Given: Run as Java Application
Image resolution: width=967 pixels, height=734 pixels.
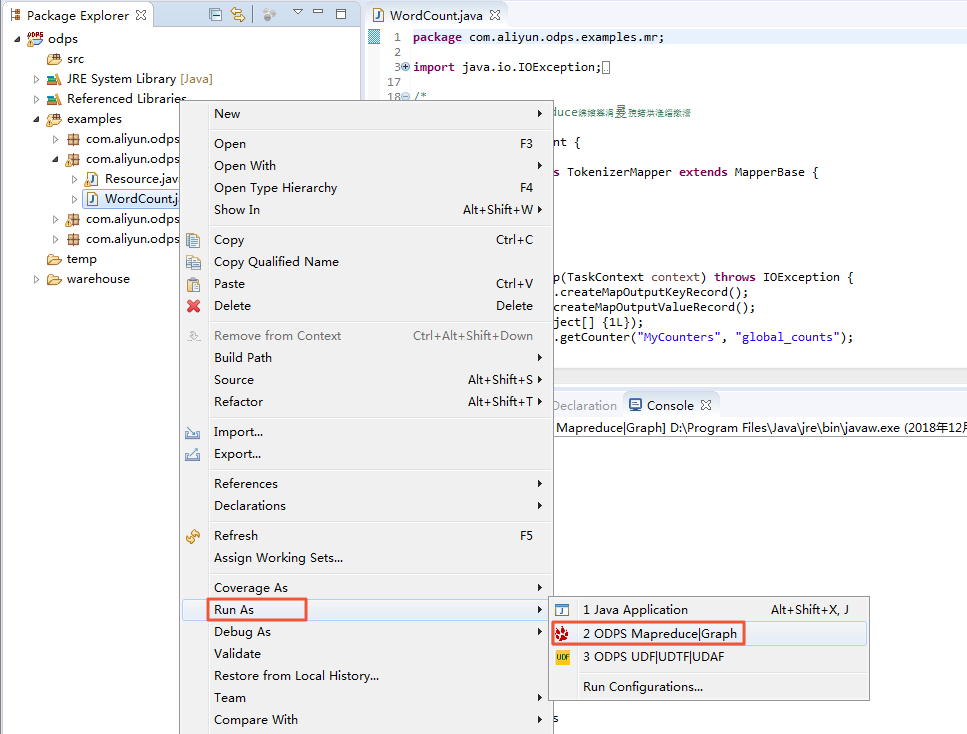Looking at the screenshot, I should pos(709,610).
